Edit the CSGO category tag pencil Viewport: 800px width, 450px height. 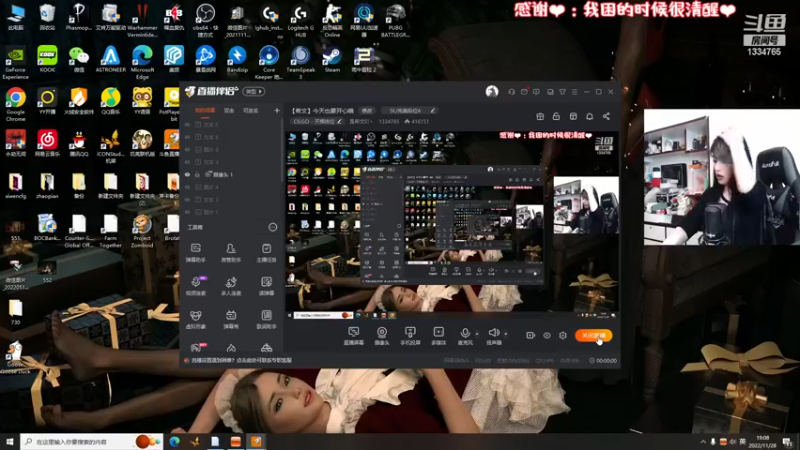click(340, 121)
